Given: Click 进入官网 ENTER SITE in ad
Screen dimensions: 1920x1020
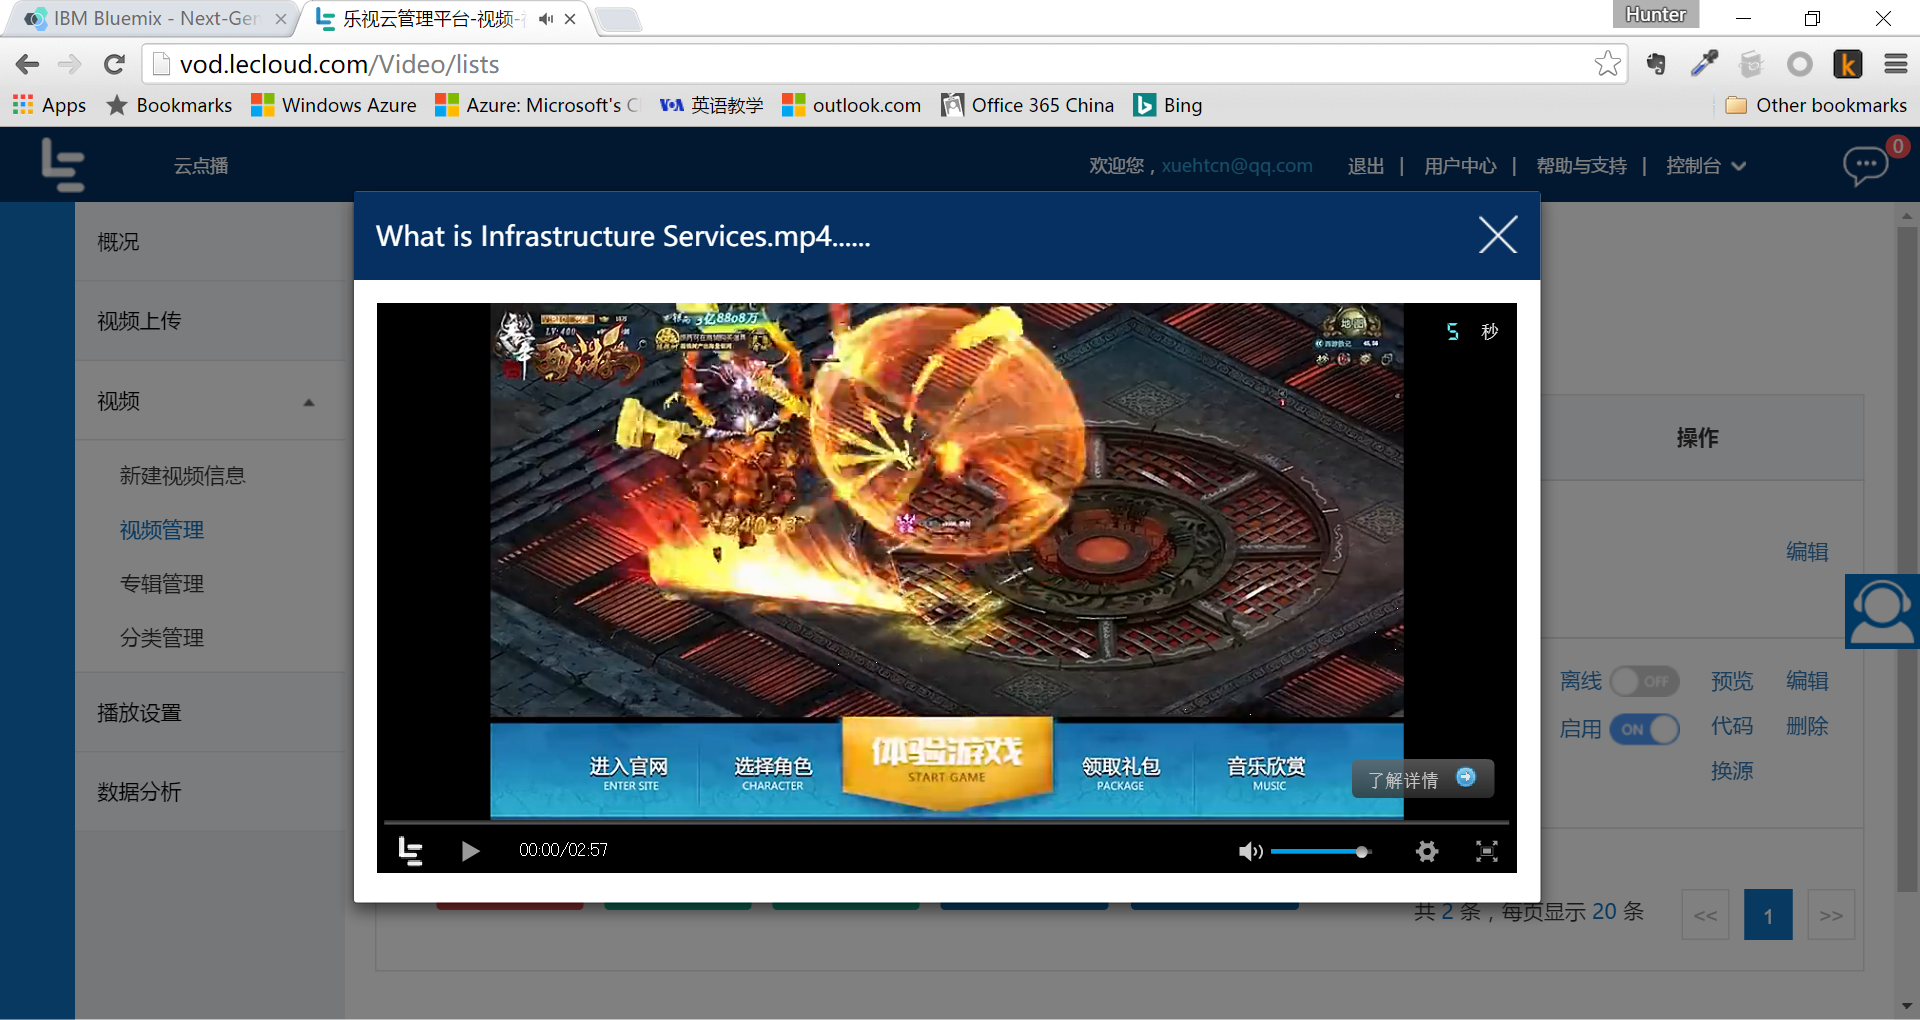Looking at the screenshot, I should point(630,772).
